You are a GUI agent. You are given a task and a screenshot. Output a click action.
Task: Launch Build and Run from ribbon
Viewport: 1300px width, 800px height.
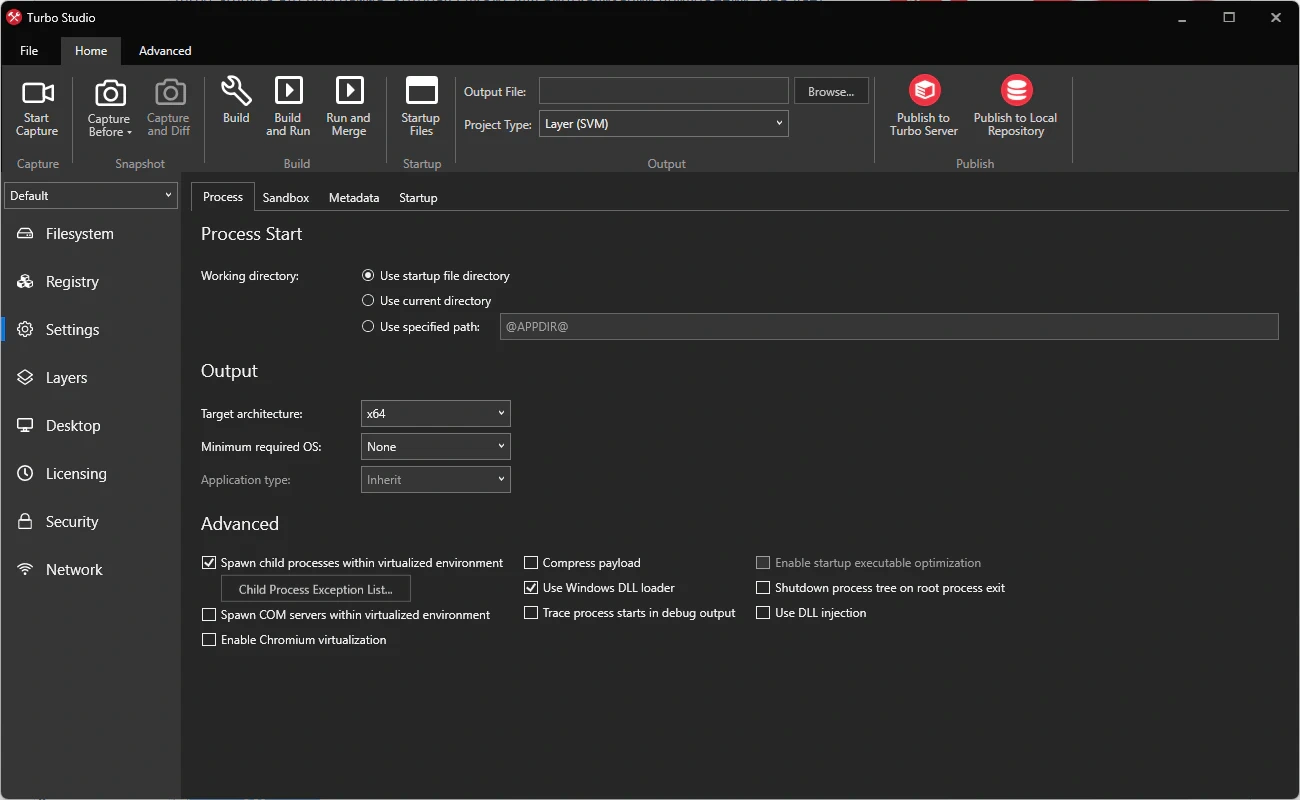coord(288,92)
